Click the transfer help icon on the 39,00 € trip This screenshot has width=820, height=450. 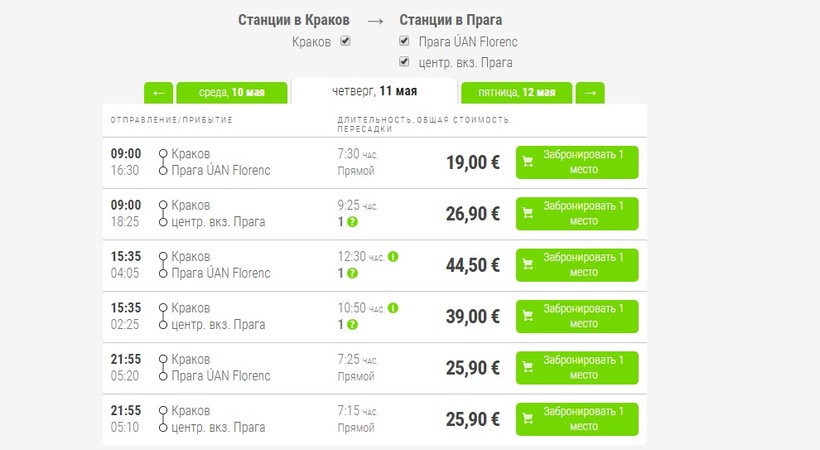(x=353, y=325)
